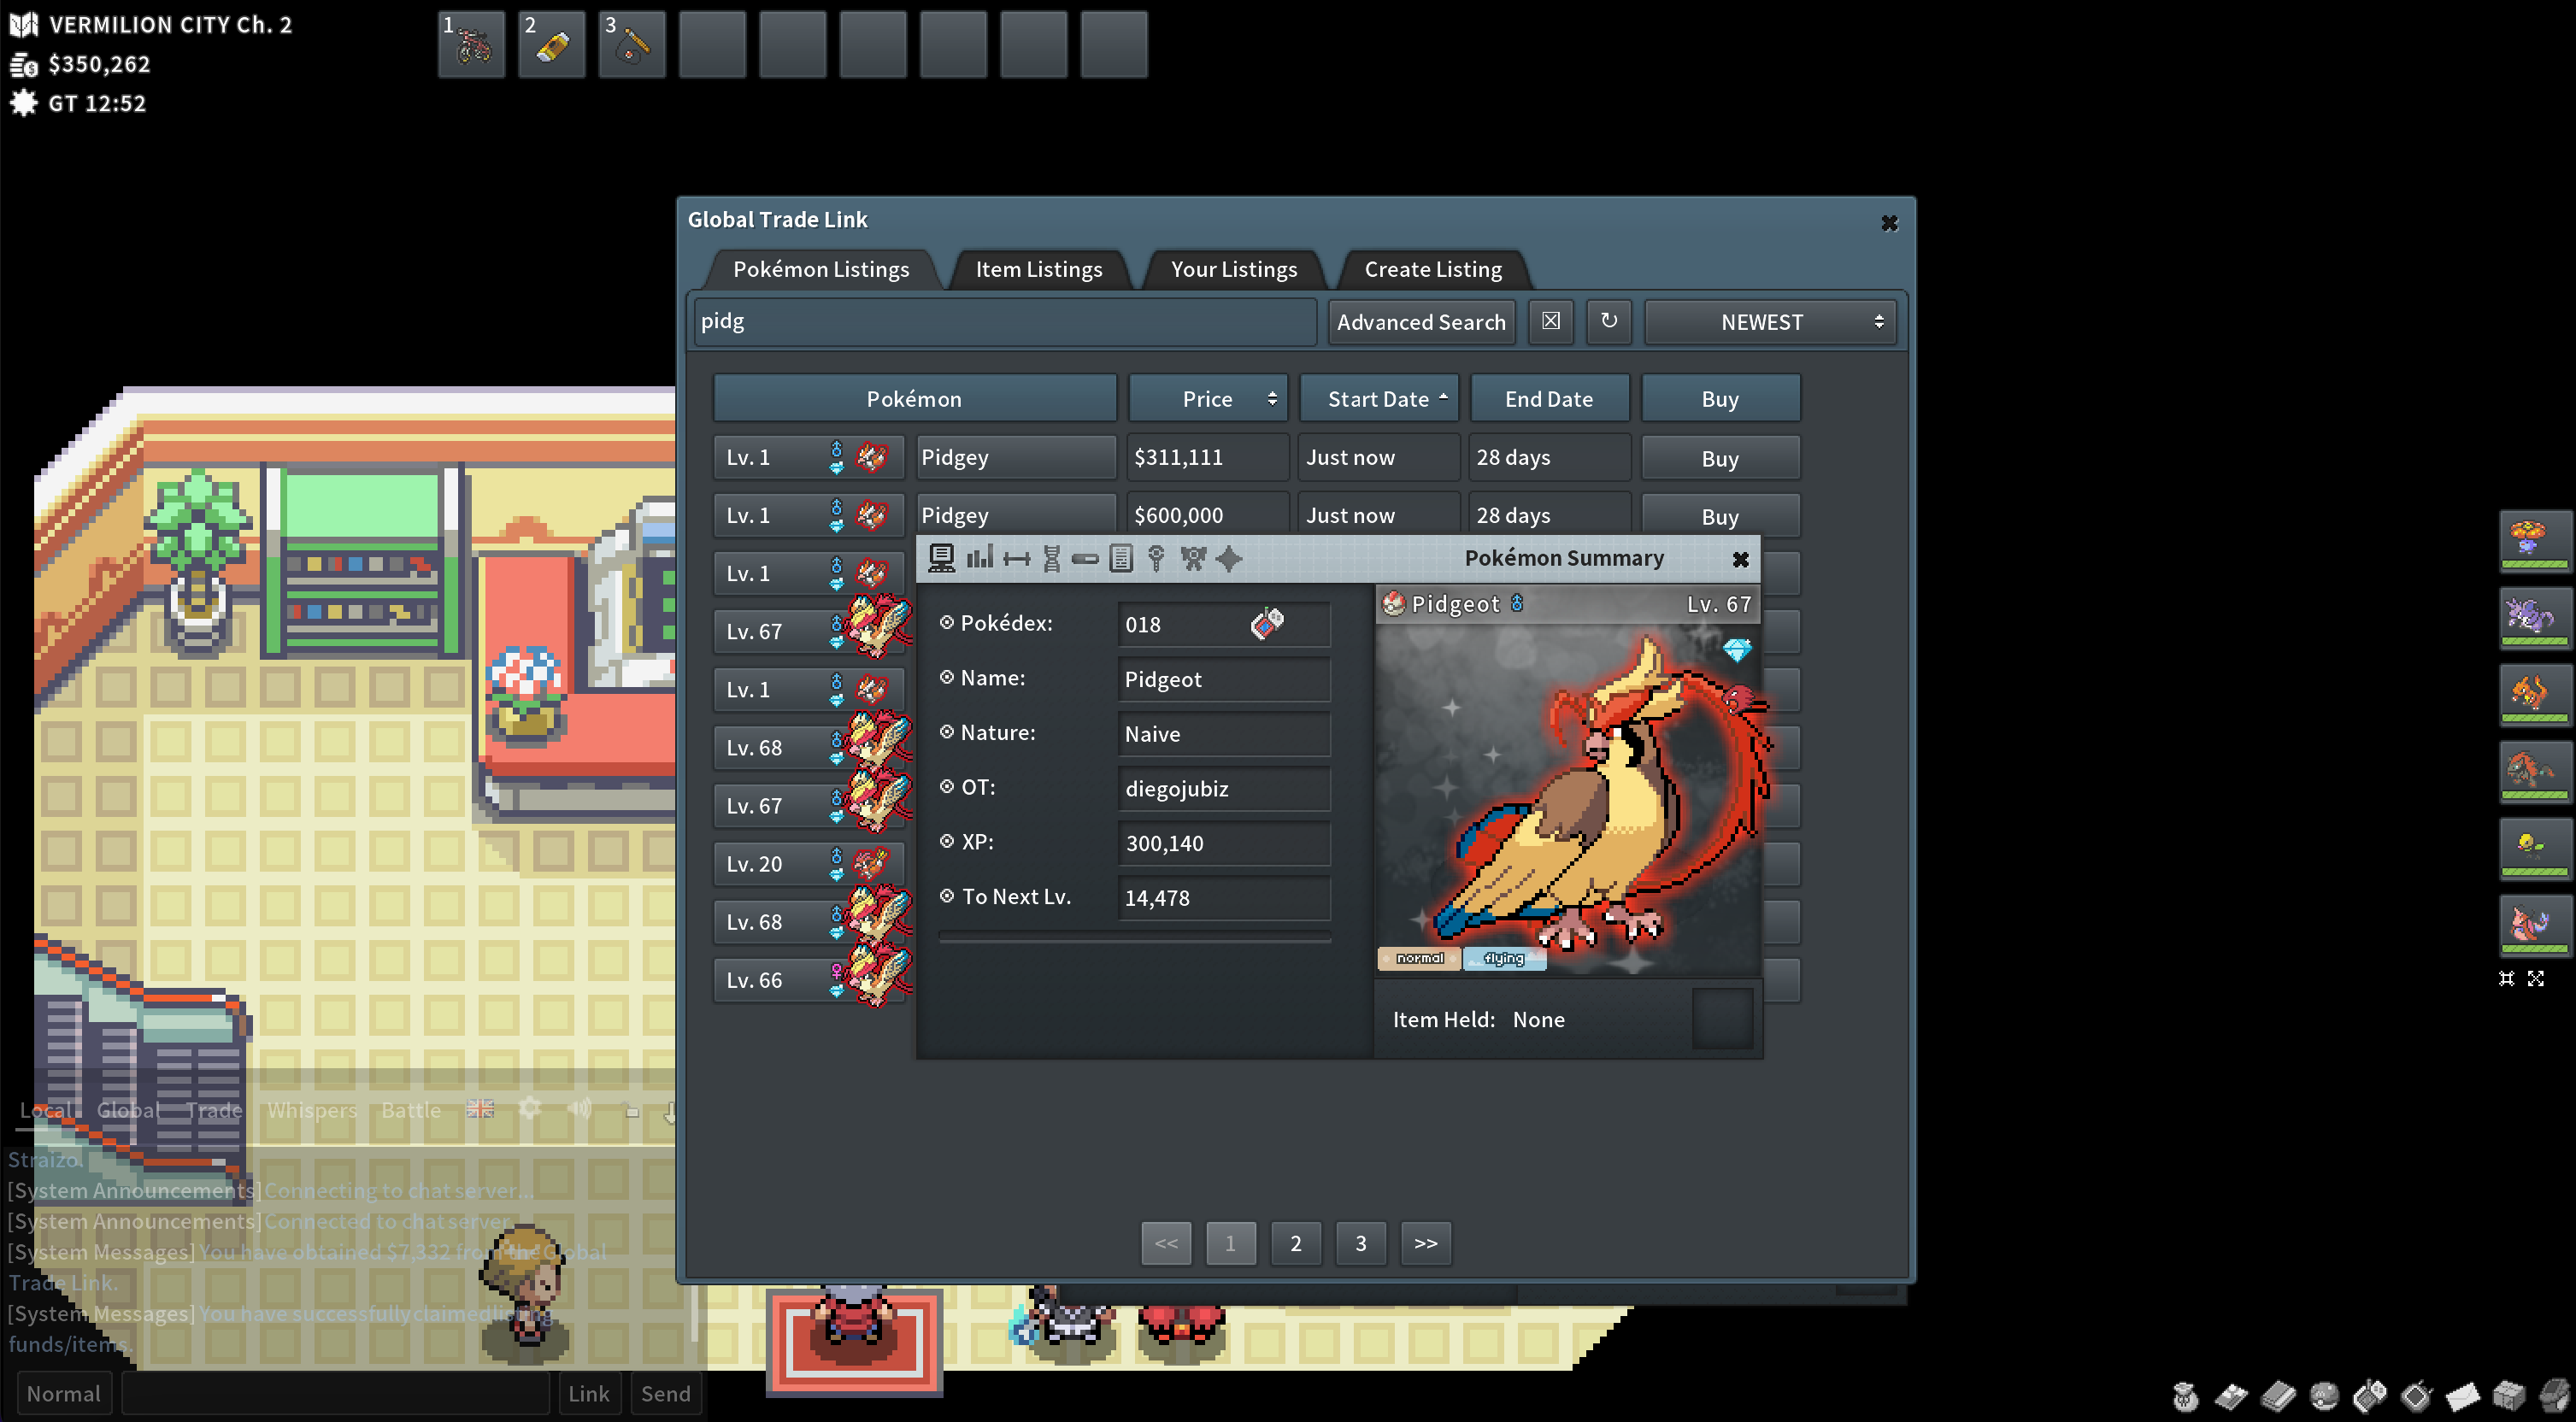This screenshot has width=2576, height=1422.
Task: Click the notes/info icon in Pokémon Summary toolbar
Action: [1120, 557]
